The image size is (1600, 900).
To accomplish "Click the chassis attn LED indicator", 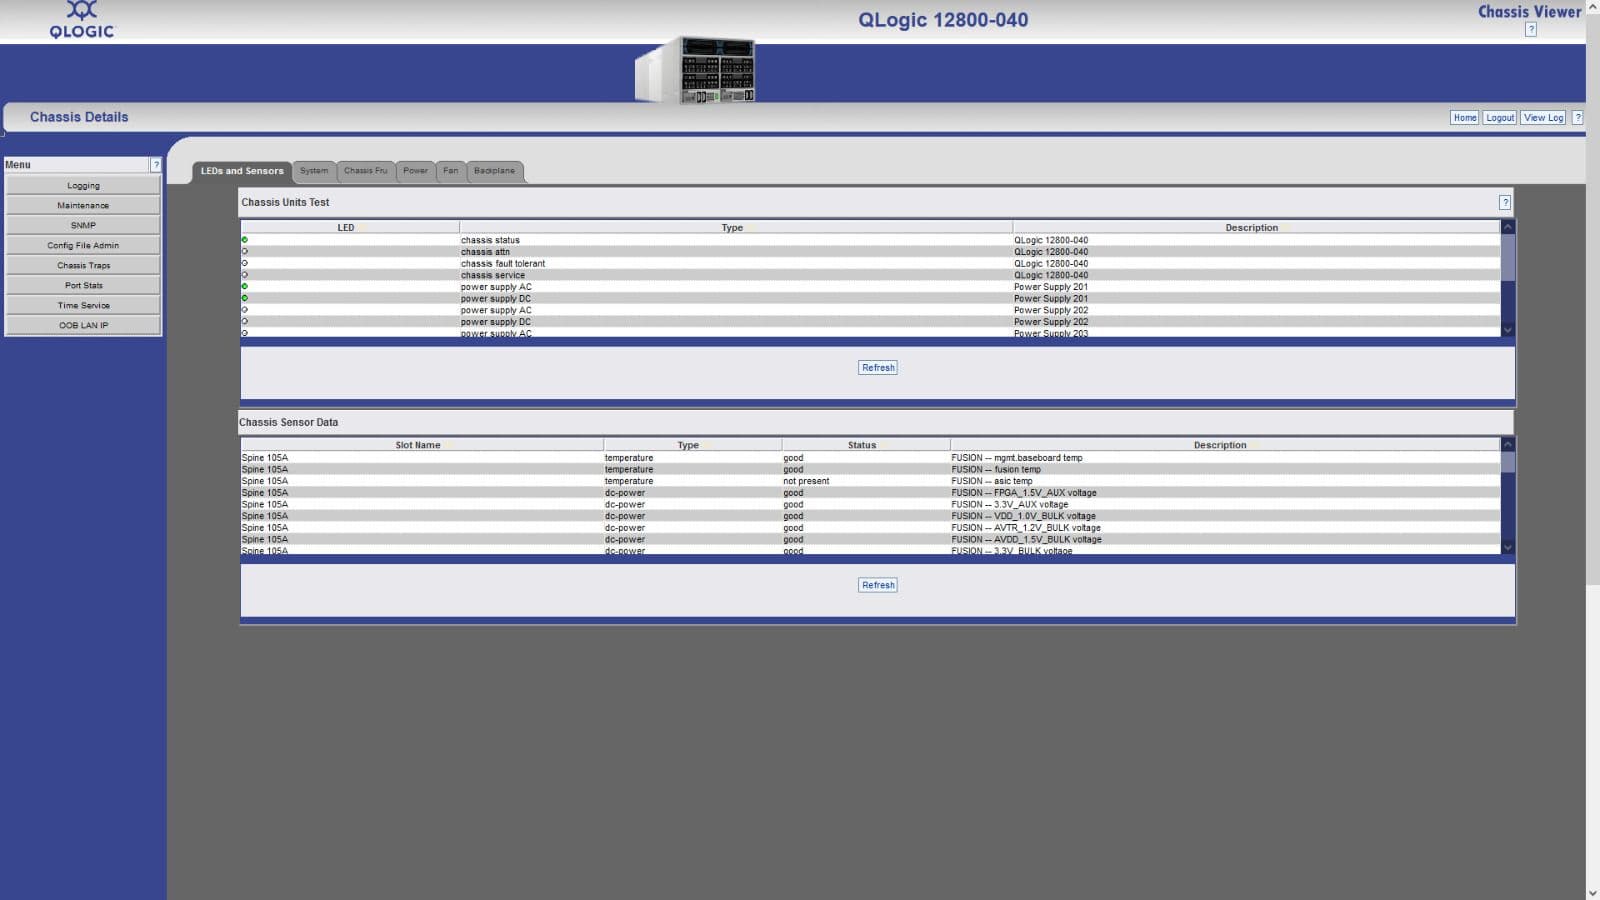I will pos(242,251).
